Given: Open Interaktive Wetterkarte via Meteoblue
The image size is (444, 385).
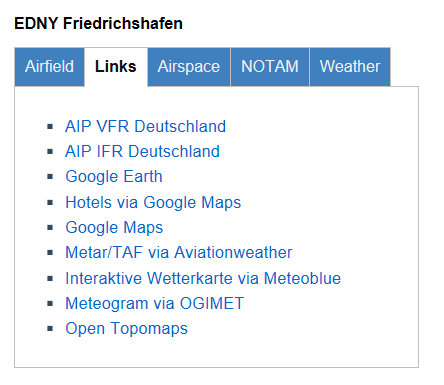Looking at the screenshot, I should [203, 278].
